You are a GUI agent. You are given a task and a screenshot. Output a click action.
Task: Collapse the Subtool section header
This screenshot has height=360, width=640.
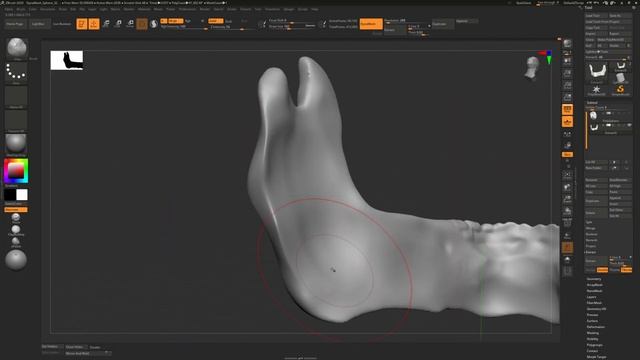592,103
